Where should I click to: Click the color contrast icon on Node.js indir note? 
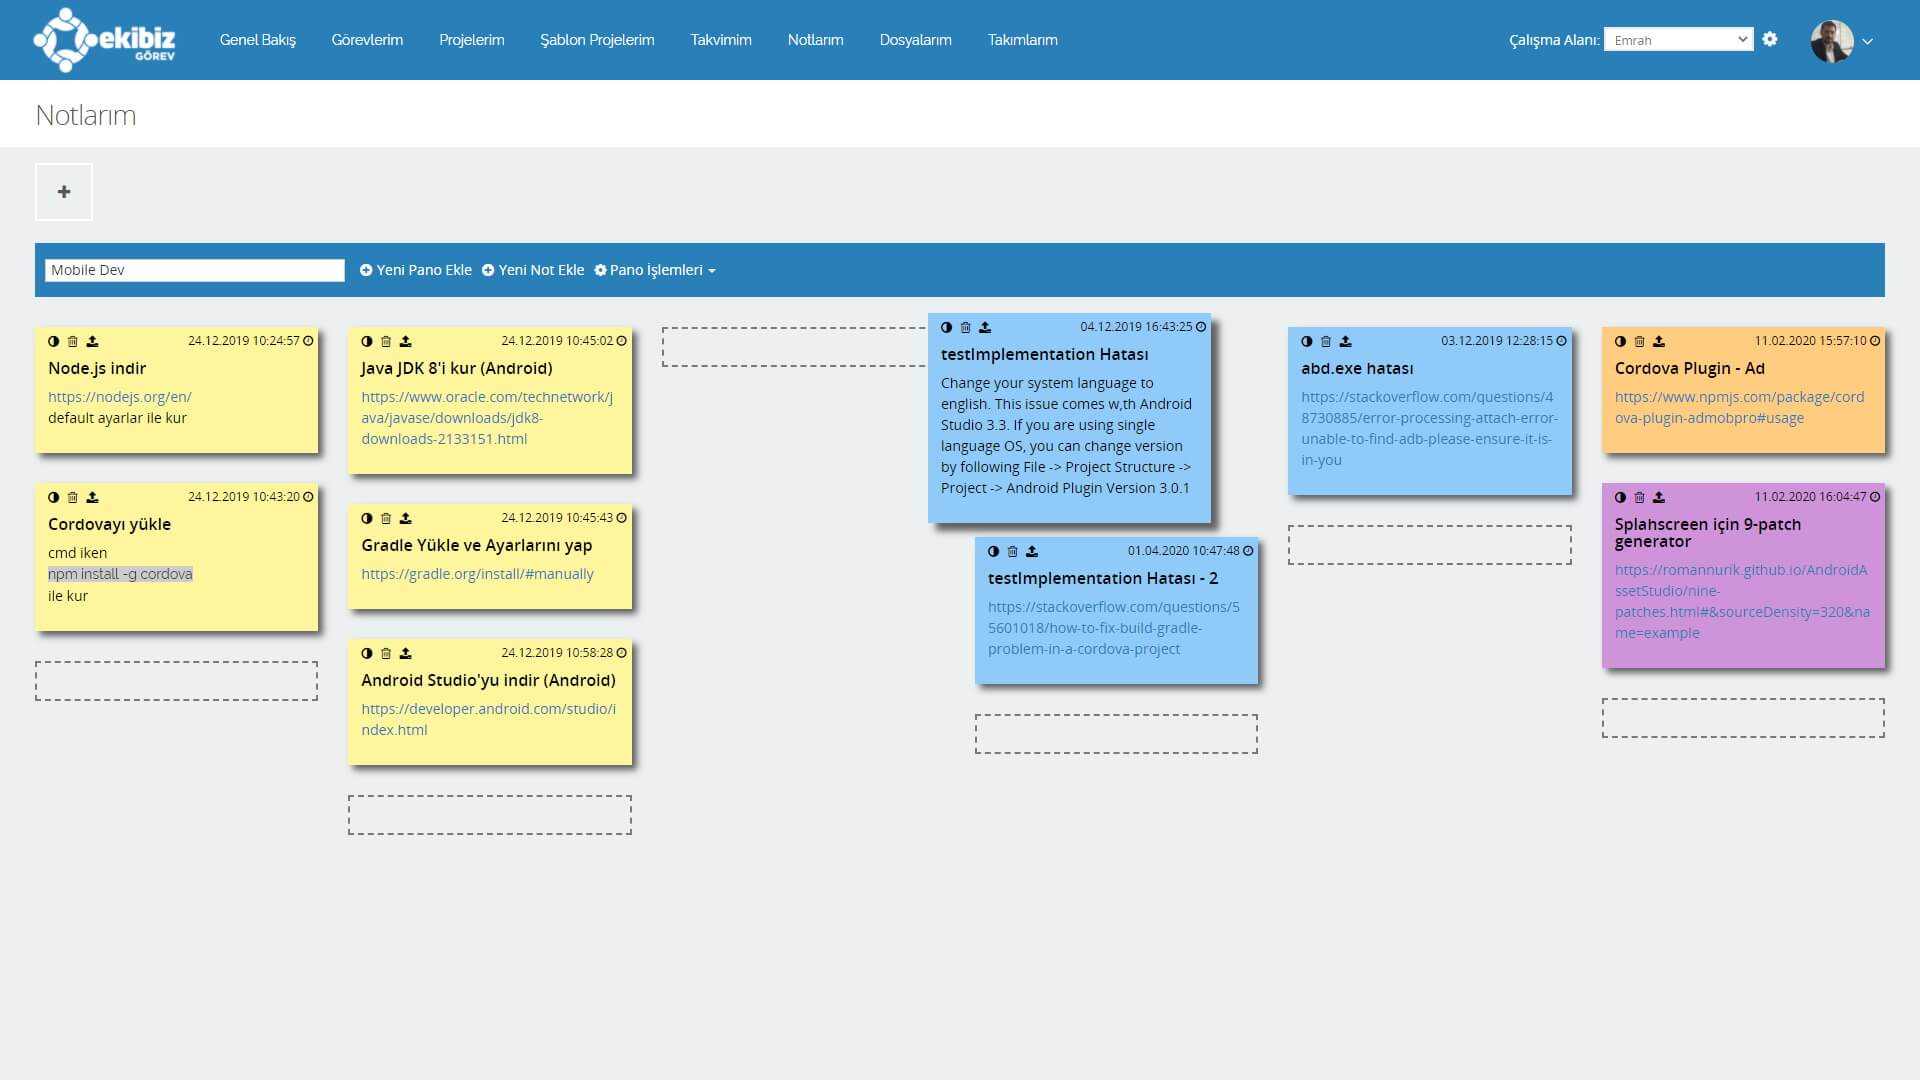(x=54, y=341)
